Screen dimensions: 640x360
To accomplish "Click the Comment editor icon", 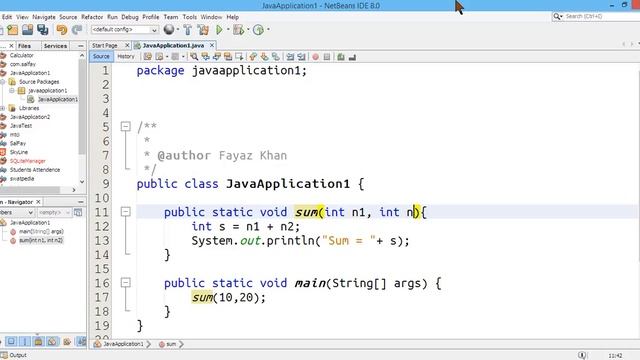I will (341, 57).
